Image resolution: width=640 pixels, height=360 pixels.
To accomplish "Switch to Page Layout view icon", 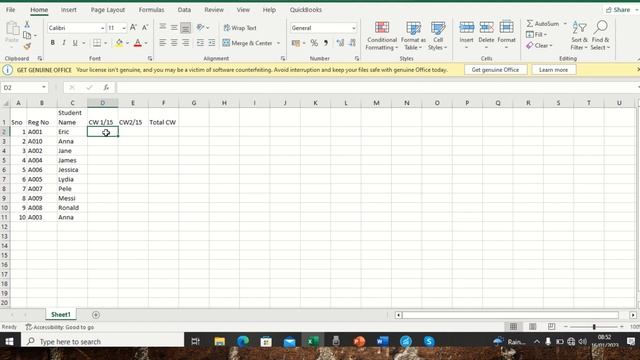I will [532, 327].
